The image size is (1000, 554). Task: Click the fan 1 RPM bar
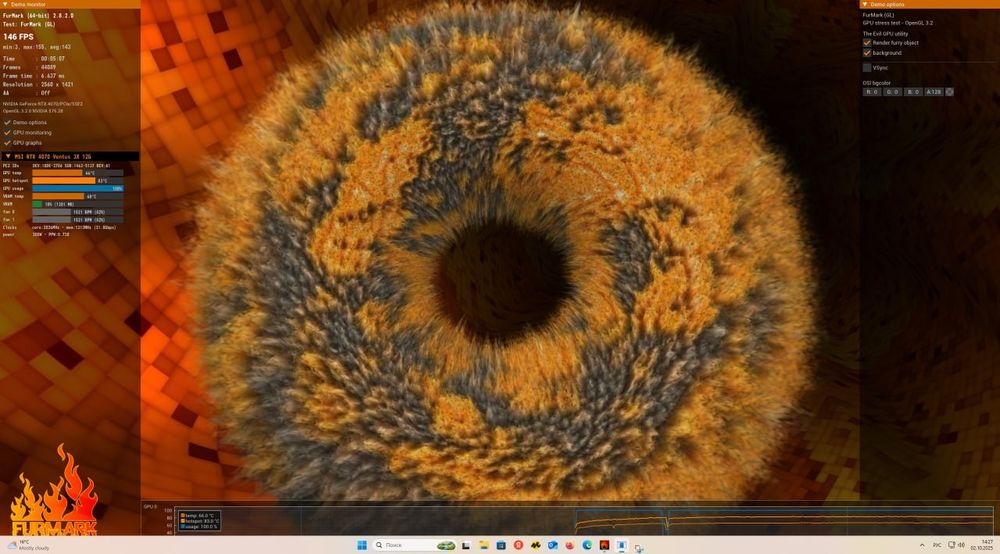[78, 219]
